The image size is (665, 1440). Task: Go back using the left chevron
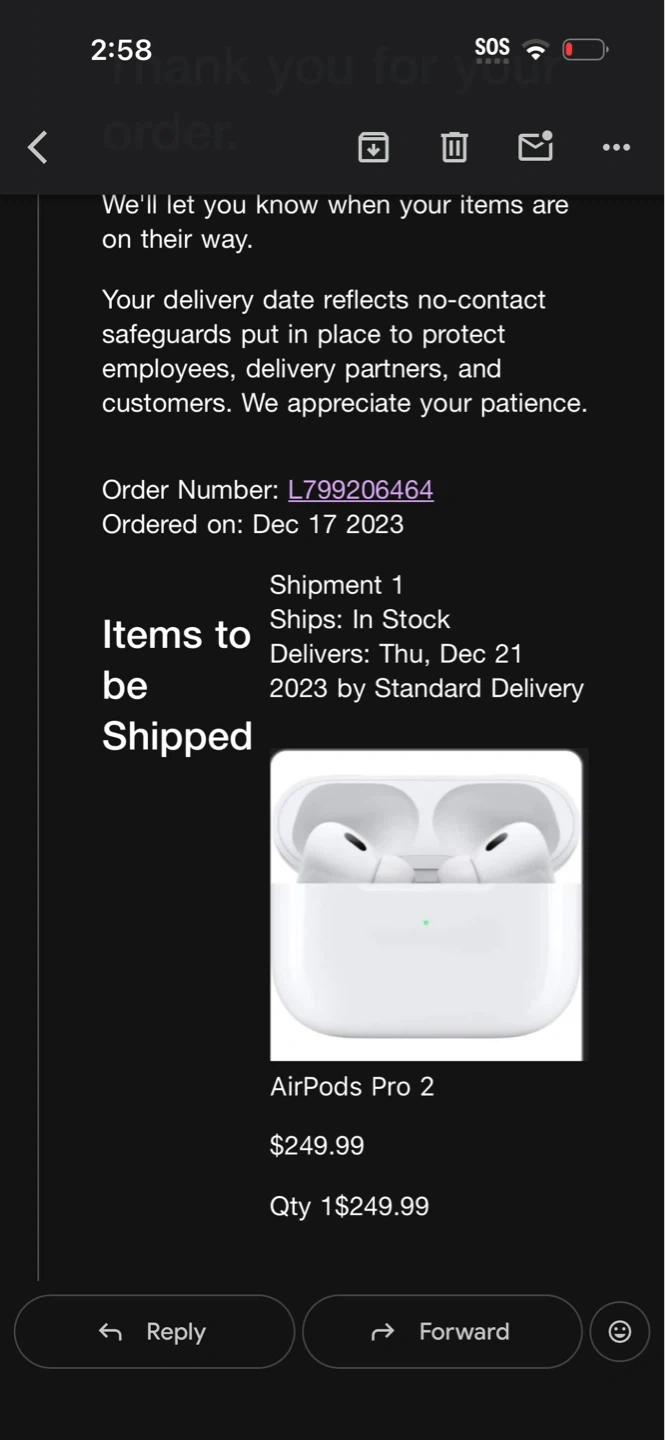[38, 148]
